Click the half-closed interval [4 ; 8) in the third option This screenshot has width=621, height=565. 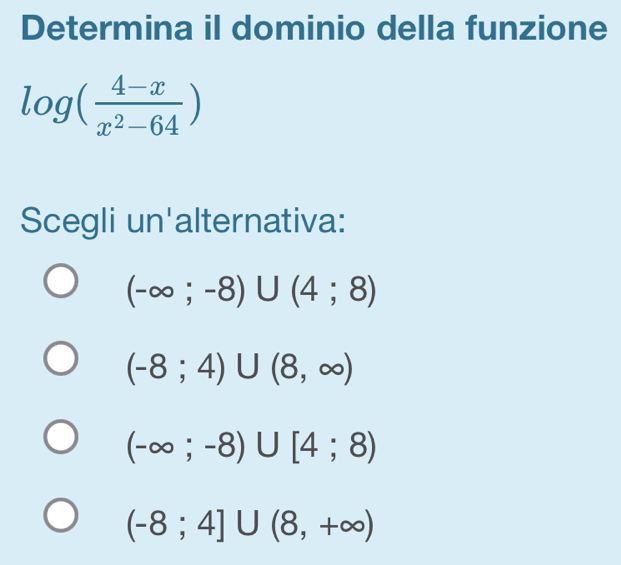[333, 450]
